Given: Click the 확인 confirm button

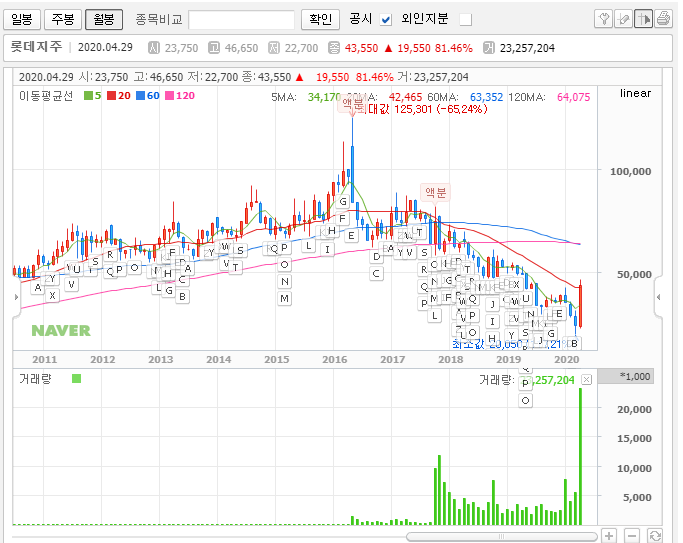Looking at the screenshot, I should click(x=320, y=20).
